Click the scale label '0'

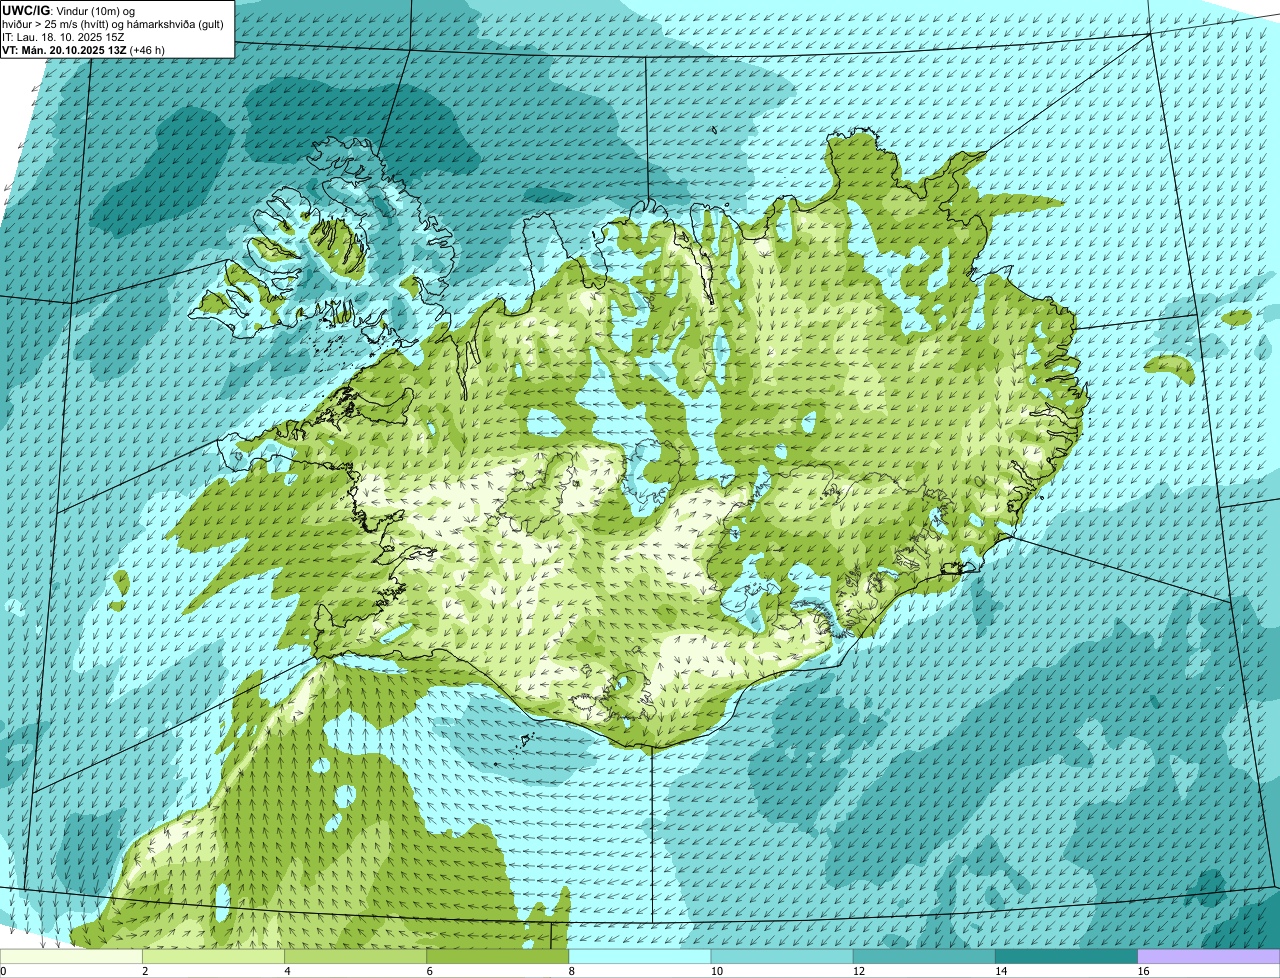point(3,971)
